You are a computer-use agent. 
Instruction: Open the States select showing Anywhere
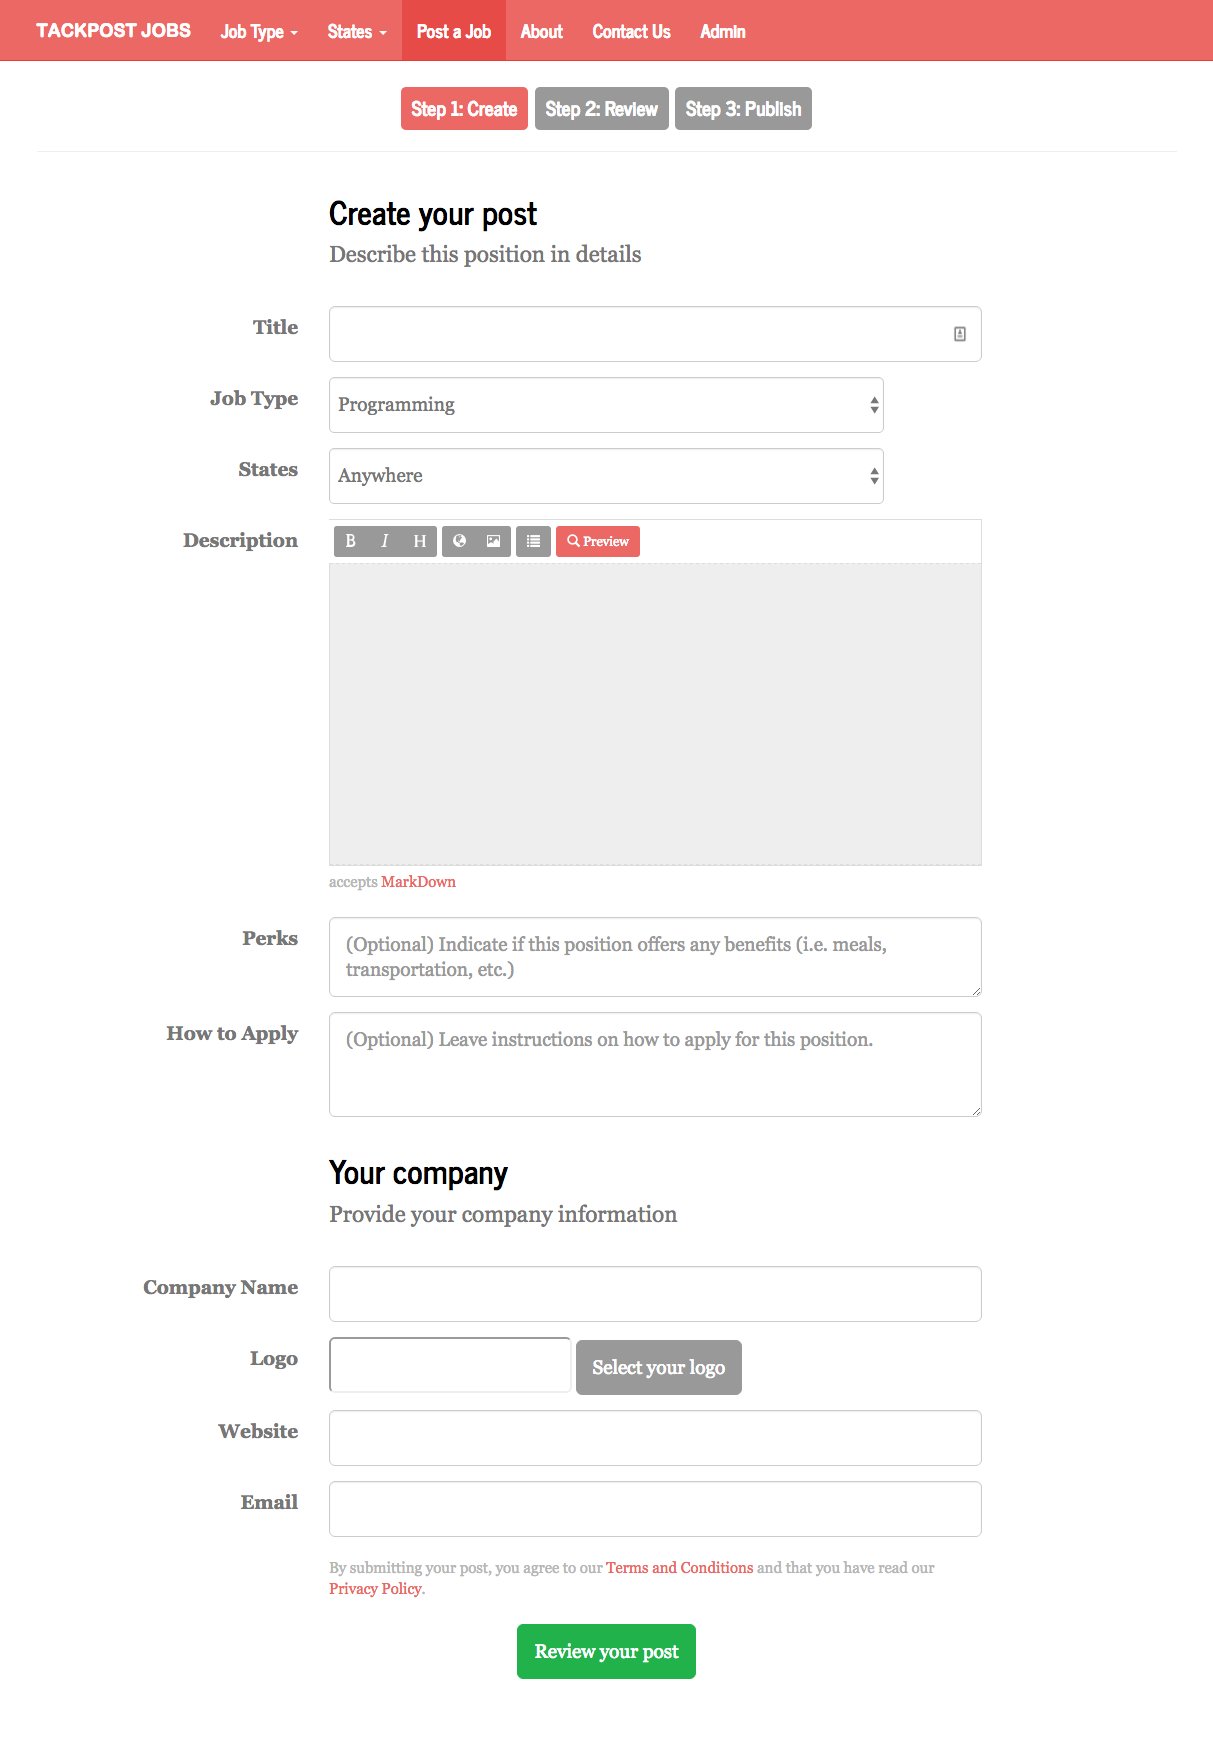pyautogui.click(x=606, y=476)
